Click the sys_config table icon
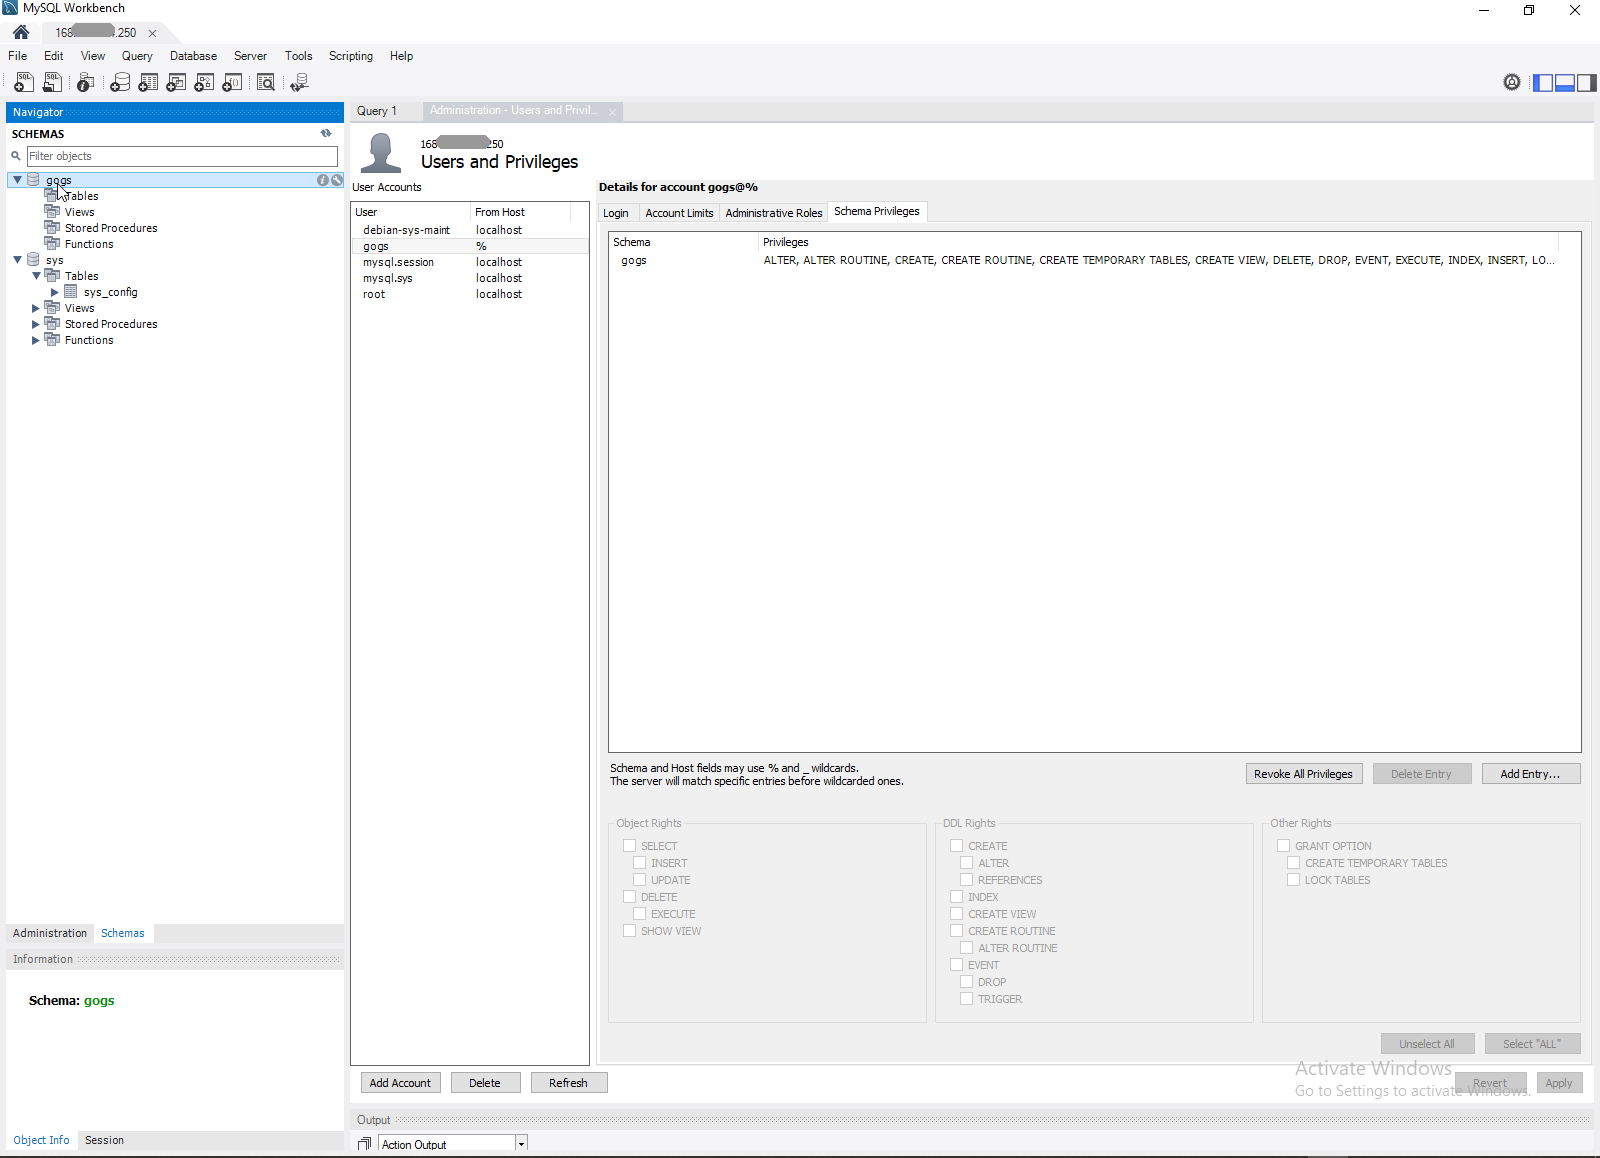This screenshot has height=1158, width=1600. pos(71,292)
